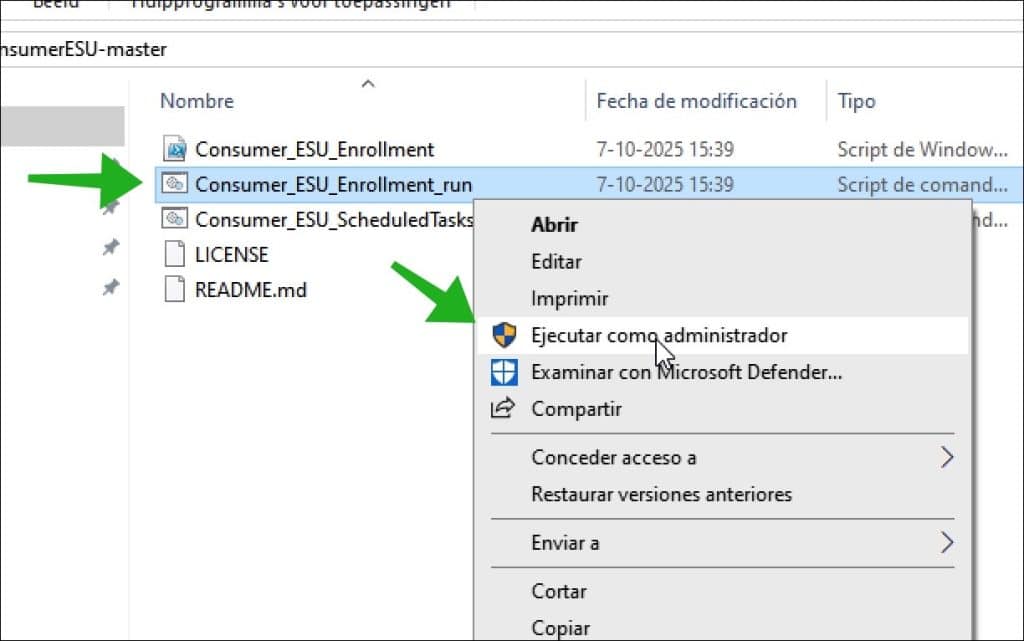The image size is (1024, 641).
Task: Choose Imprimir from the context menu
Action: pos(569,299)
